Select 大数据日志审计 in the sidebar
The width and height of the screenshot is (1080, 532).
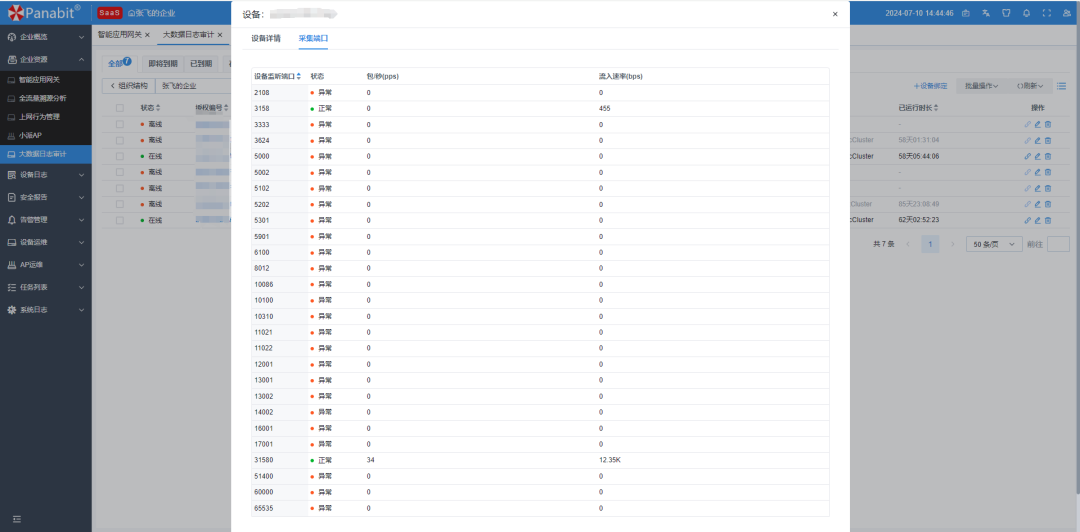(45, 154)
